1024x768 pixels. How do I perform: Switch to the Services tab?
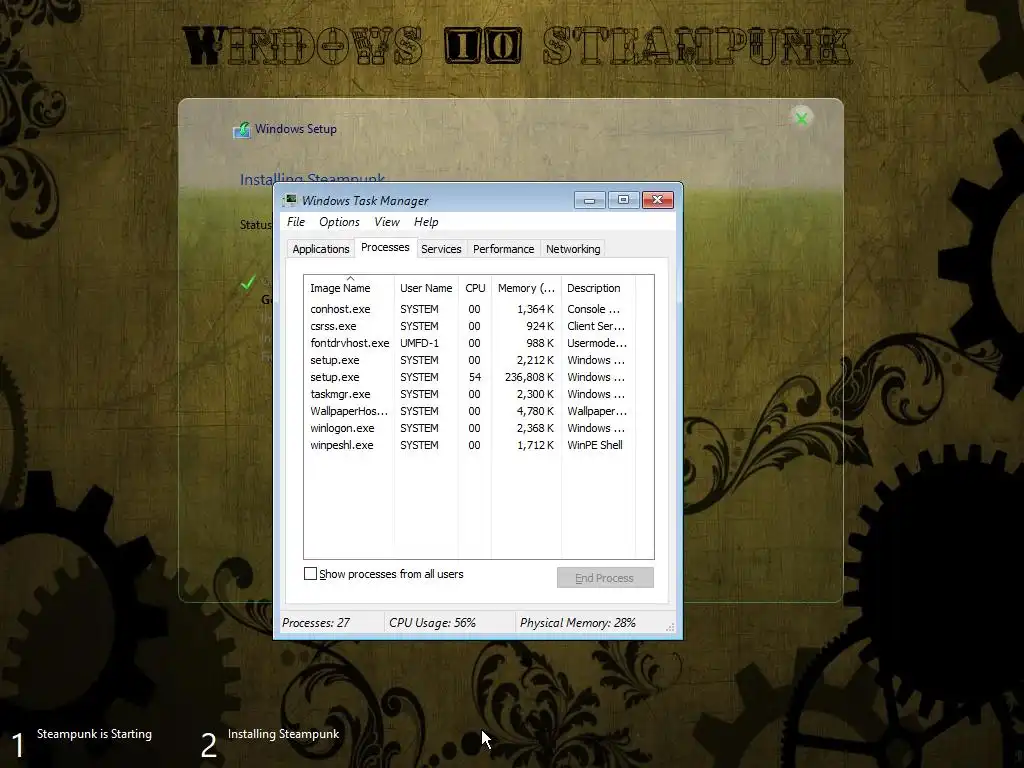tap(441, 249)
